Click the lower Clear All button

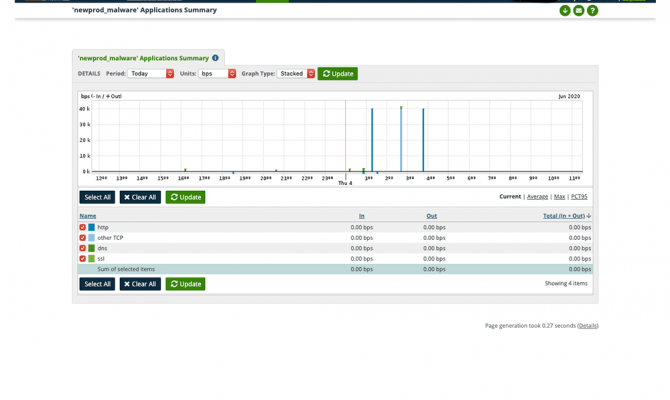click(140, 284)
